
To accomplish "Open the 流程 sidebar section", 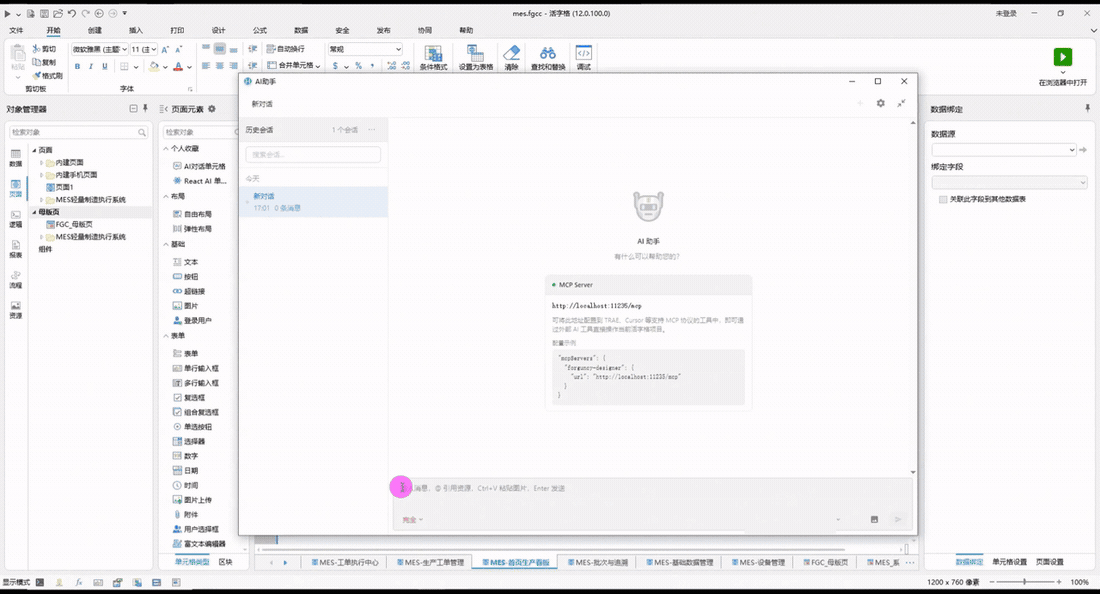I will (x=15, y=280).
